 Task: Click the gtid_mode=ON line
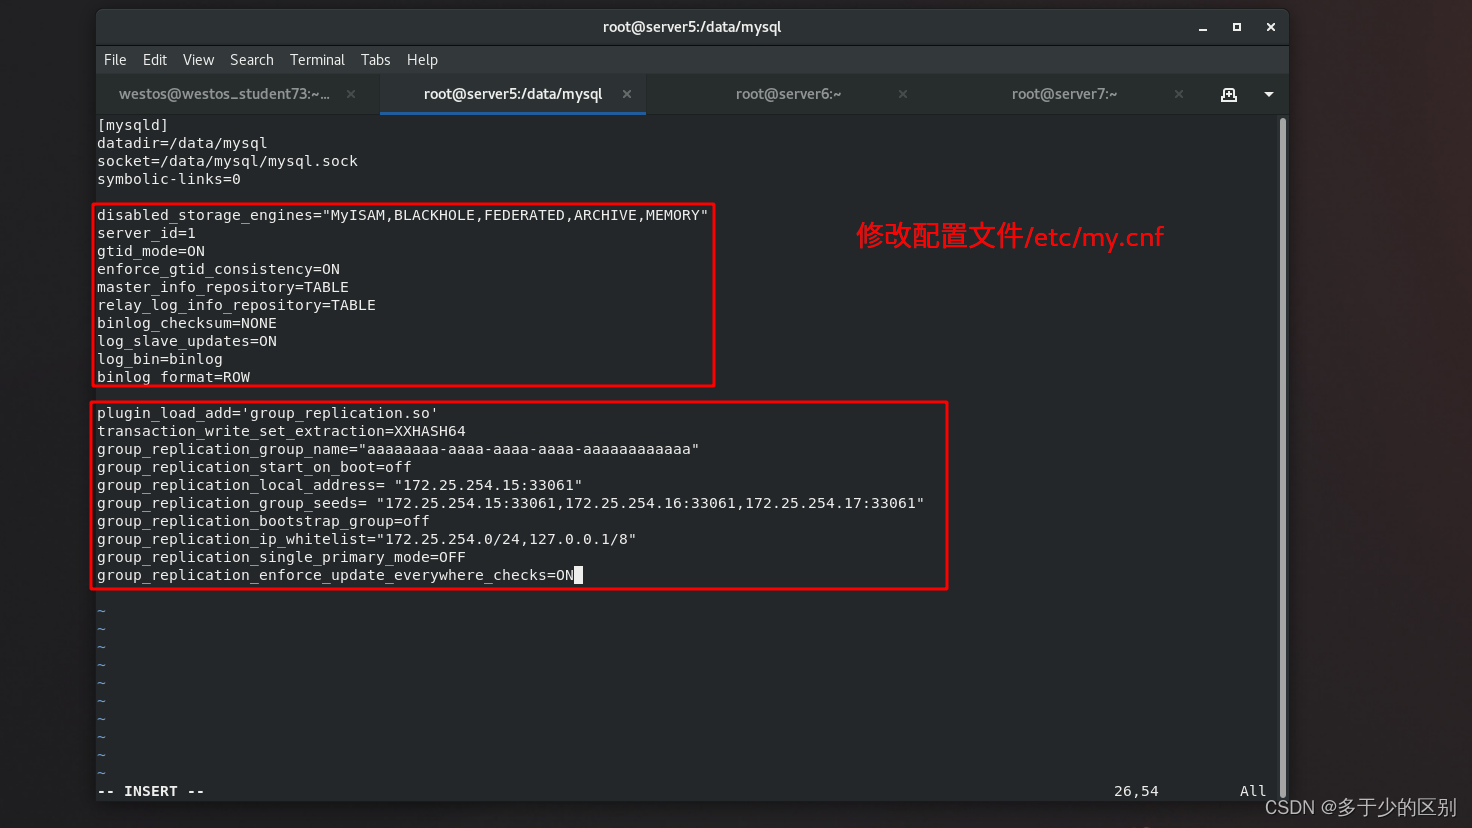click(151, 251)
